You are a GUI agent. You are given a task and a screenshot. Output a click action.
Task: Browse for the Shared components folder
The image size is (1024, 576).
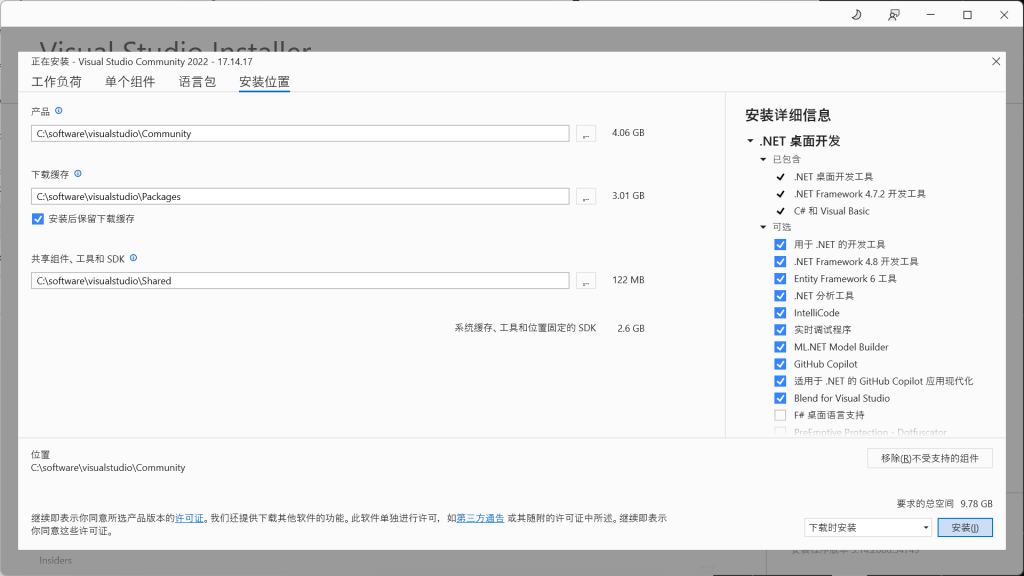point(586,281)
